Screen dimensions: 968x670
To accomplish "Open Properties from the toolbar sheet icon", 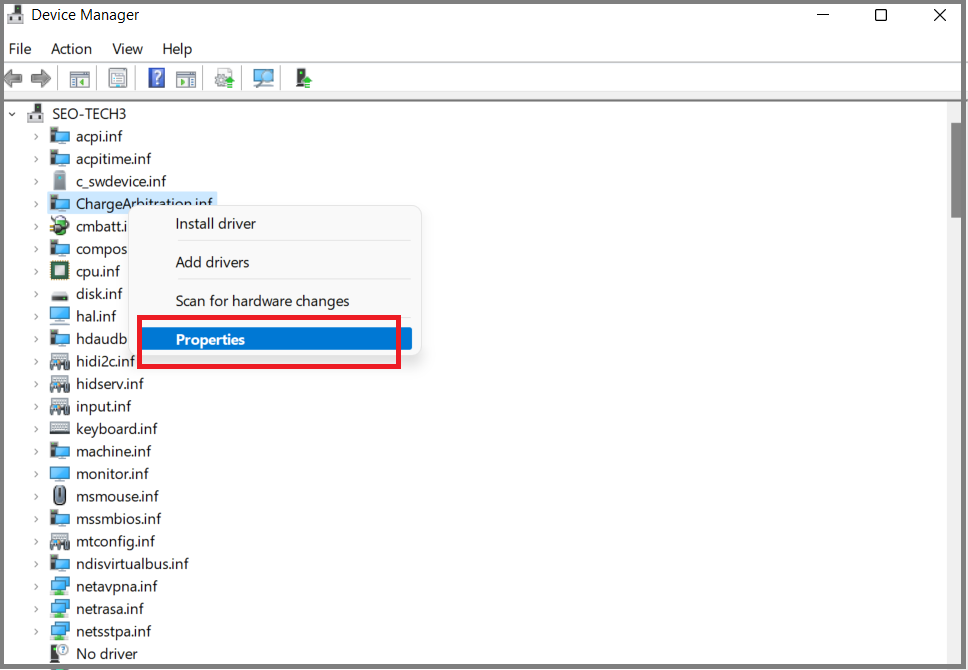I will 117,78.
